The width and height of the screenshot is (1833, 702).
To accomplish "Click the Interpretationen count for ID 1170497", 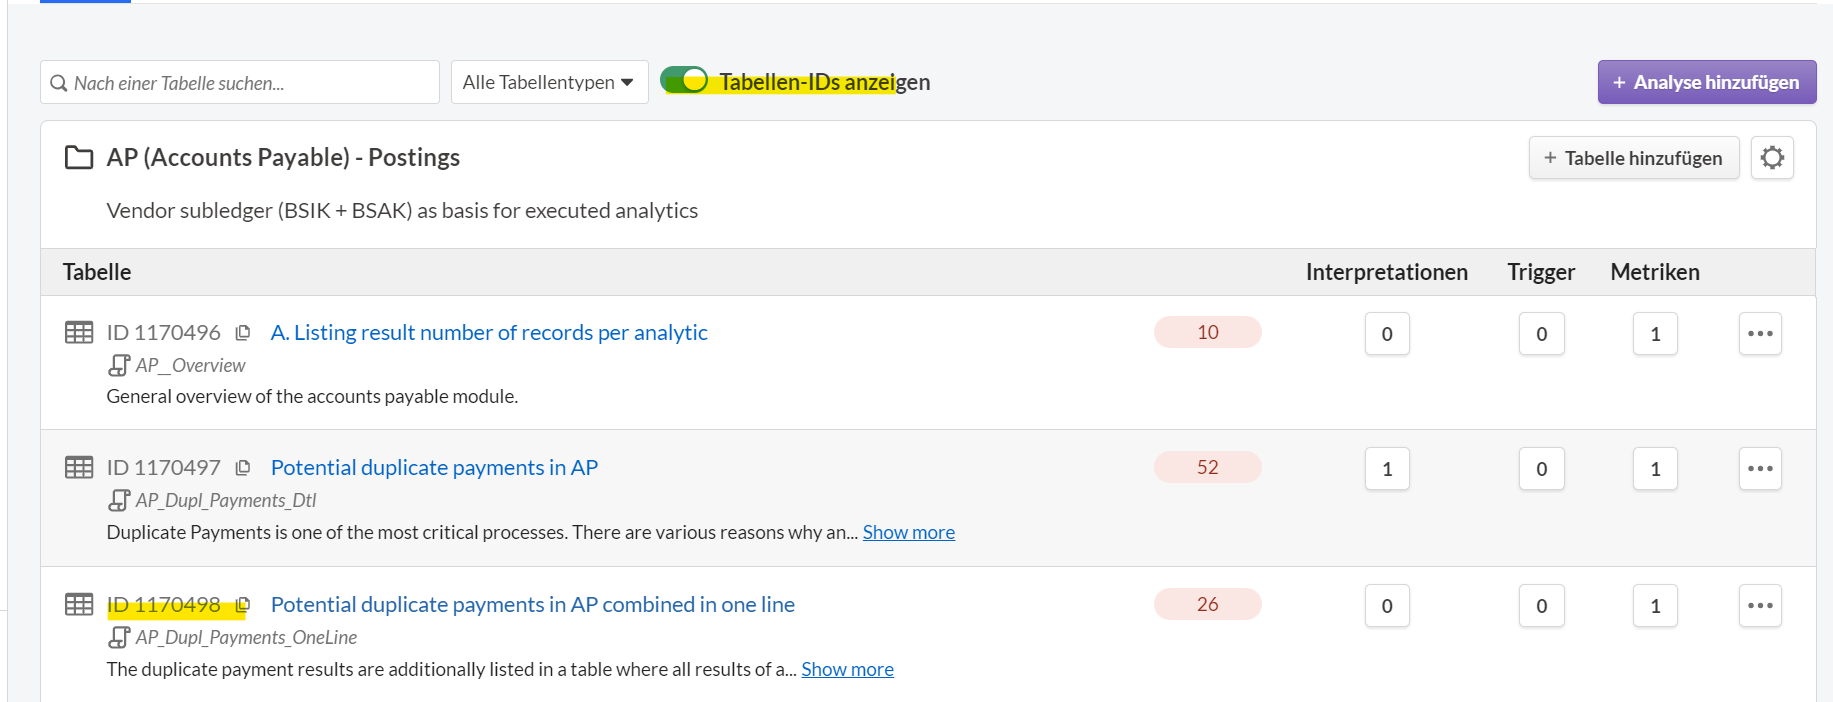I will (x=1386, y=469).
